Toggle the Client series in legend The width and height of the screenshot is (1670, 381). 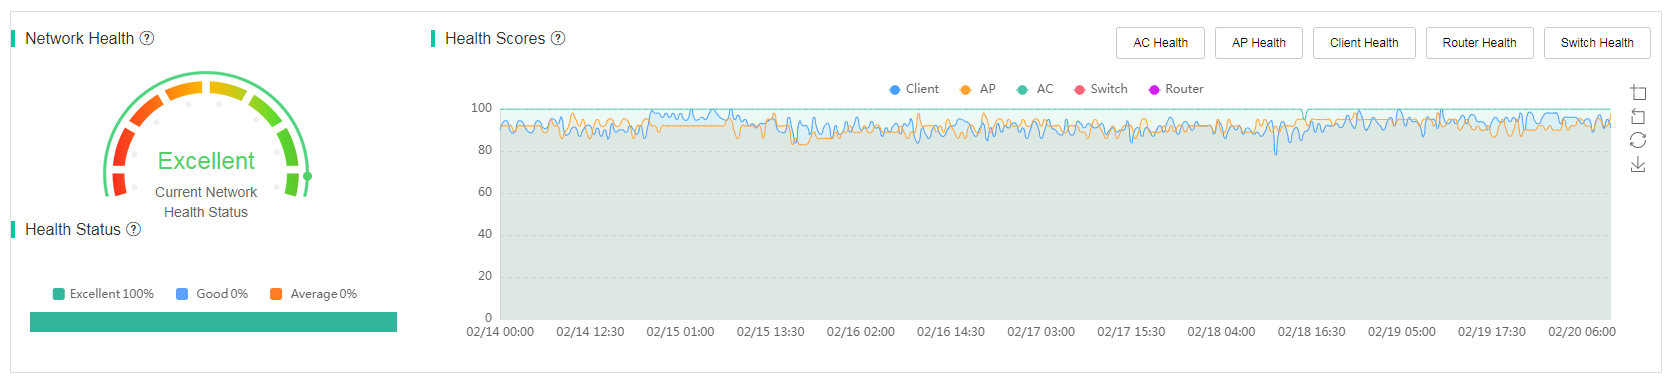tap(914, 89)
